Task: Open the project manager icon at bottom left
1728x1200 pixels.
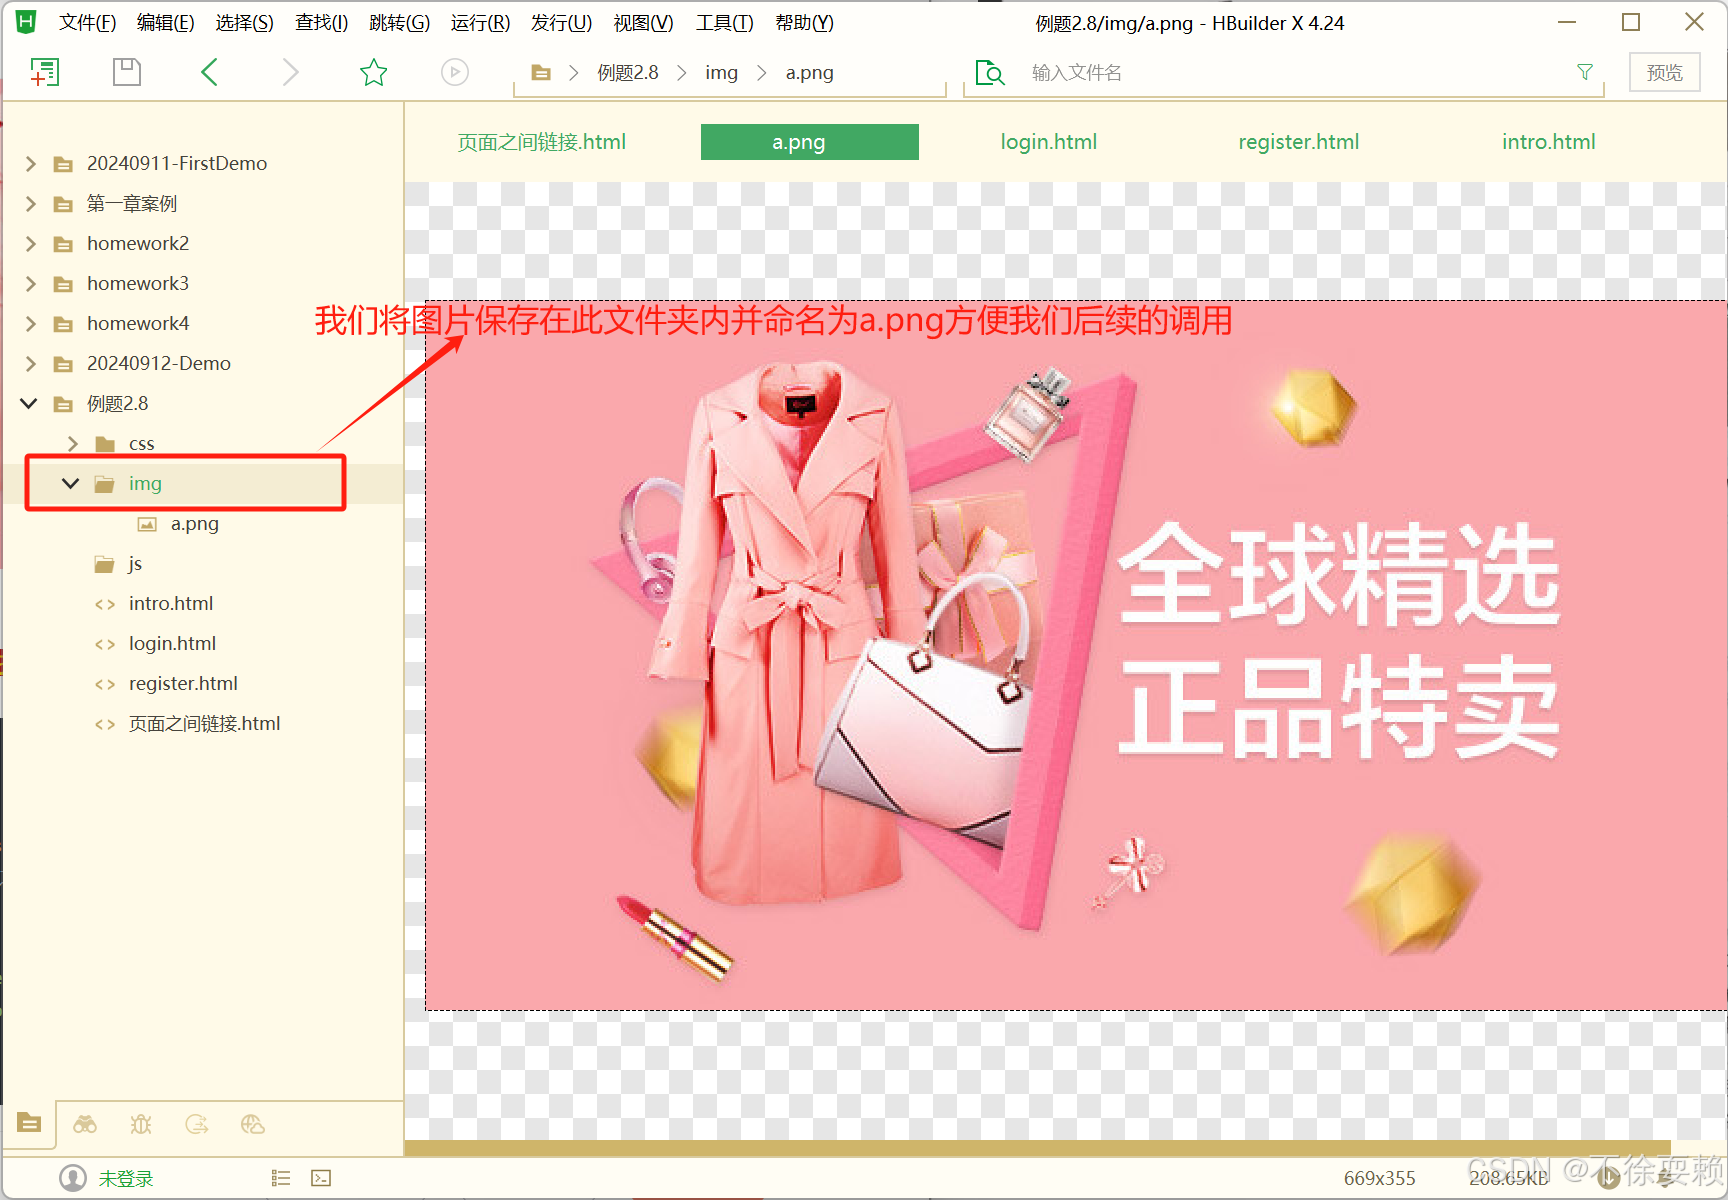Action: [29, 1123]
